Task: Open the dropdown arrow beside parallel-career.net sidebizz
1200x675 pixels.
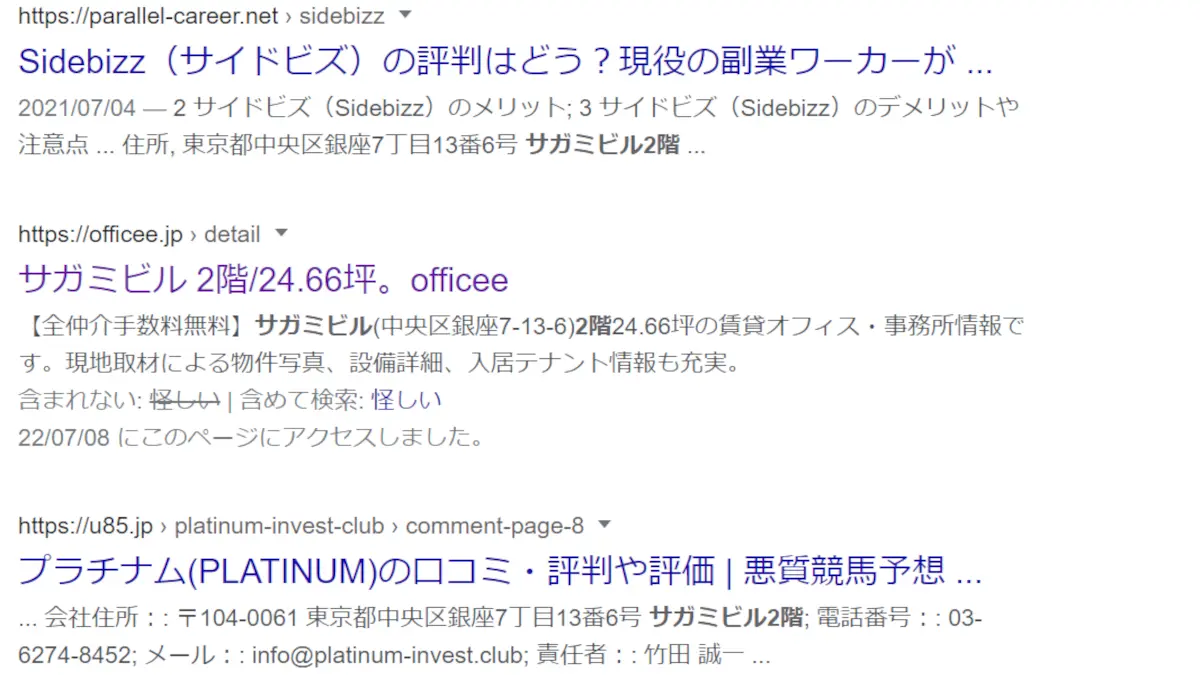Action: click(x=405, y=15)
